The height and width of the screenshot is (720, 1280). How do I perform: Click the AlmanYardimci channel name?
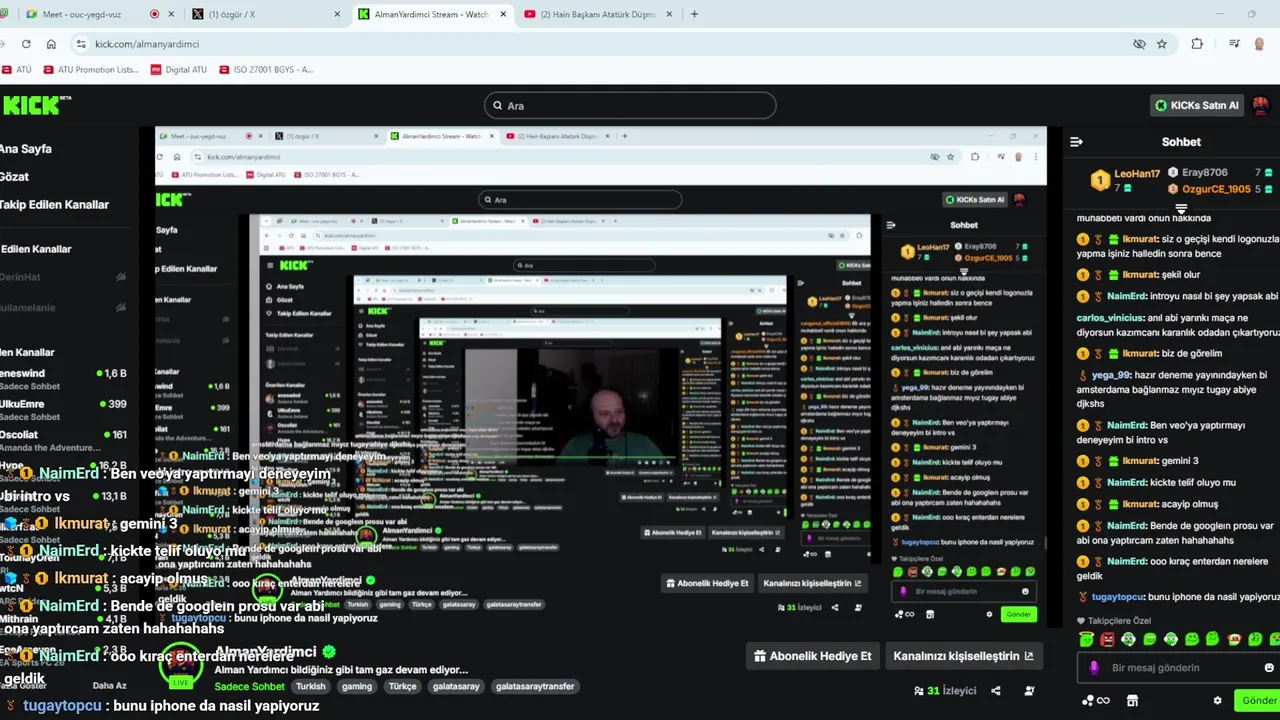[x=265, y=652]
